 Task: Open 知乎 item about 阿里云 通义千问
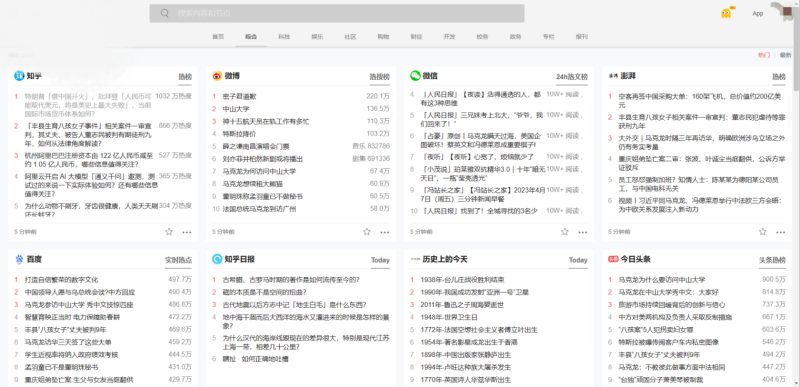[x=91, y=185]
